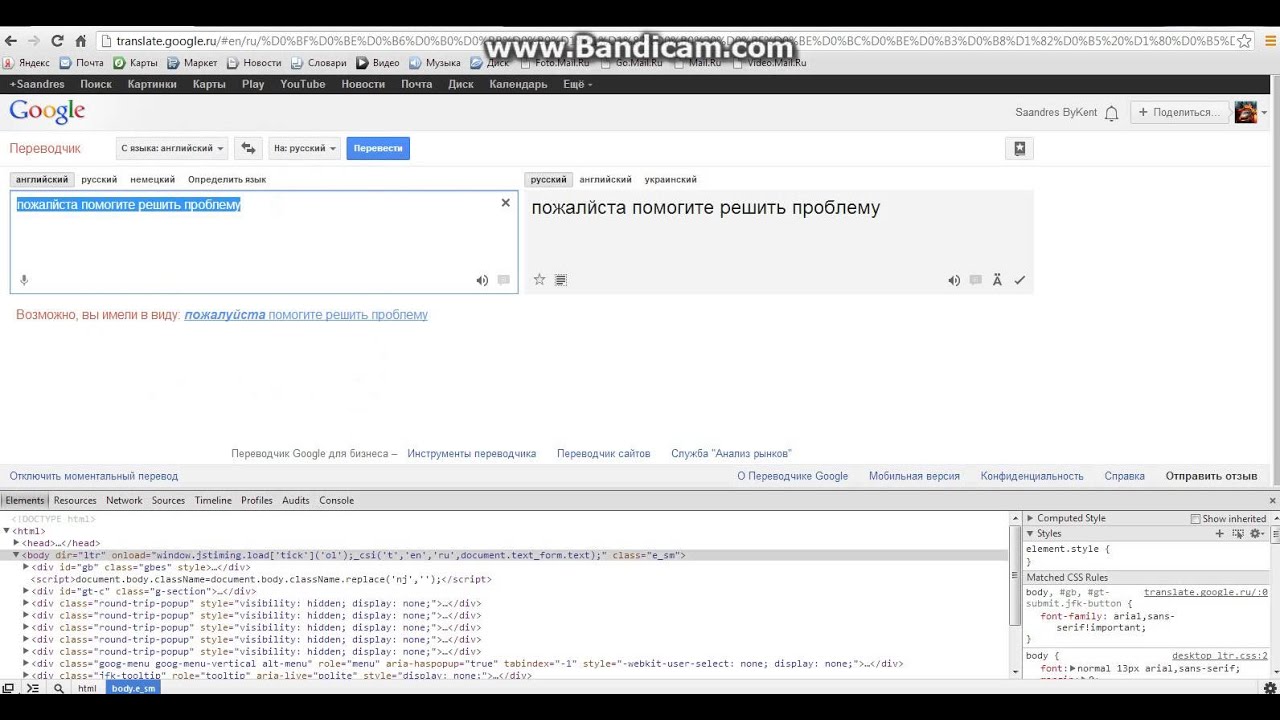Collapse the html node in the DOM tree
1280x720 pixels.
pyautogui.click(x=7, y=531)
